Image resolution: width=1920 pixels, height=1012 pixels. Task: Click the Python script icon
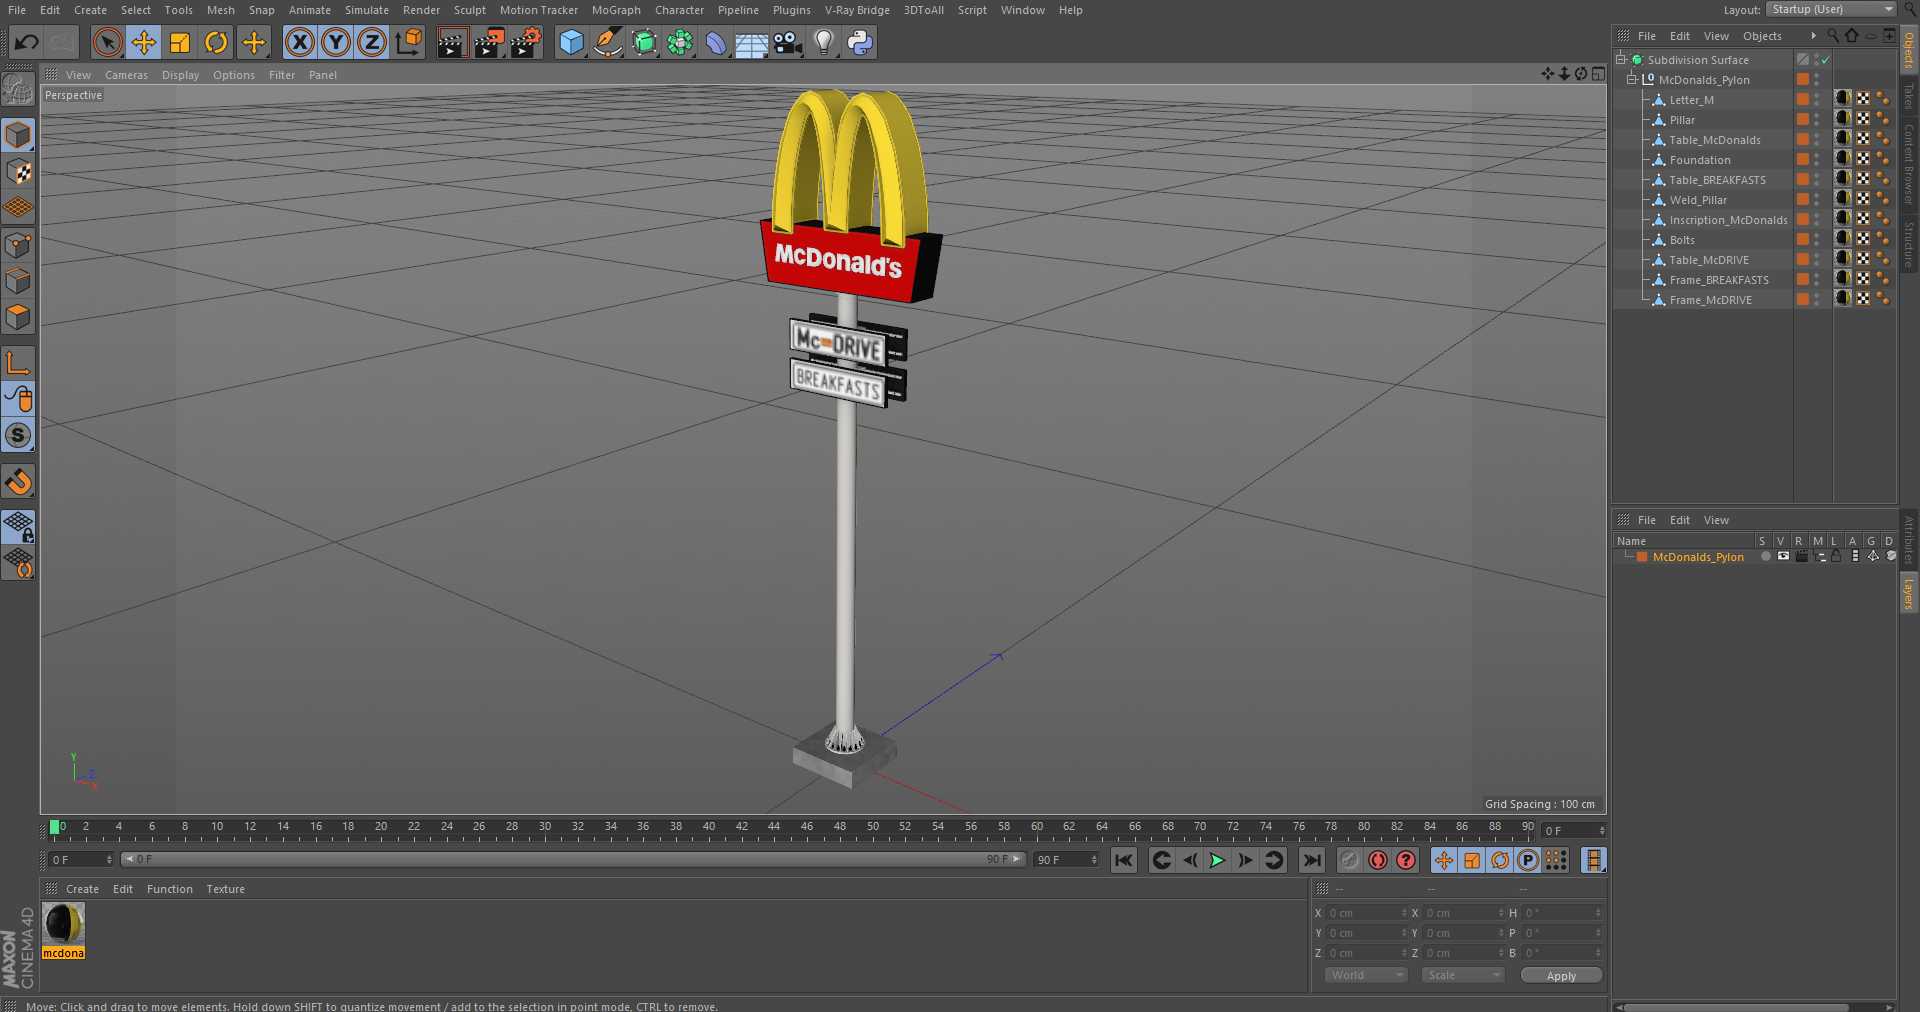tap(860, 42)
